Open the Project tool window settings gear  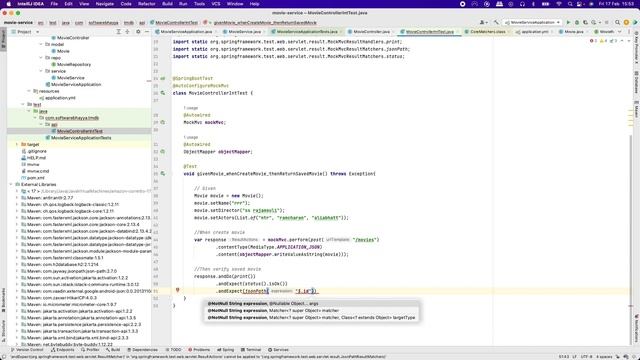(138, 31)
